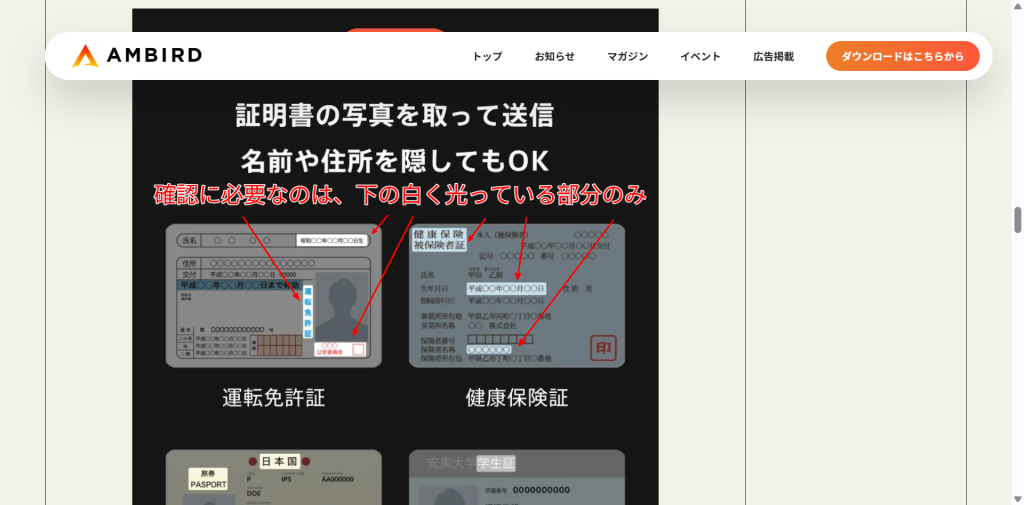
Task: Click the student ID card illustration
Action: click(517, 477)
